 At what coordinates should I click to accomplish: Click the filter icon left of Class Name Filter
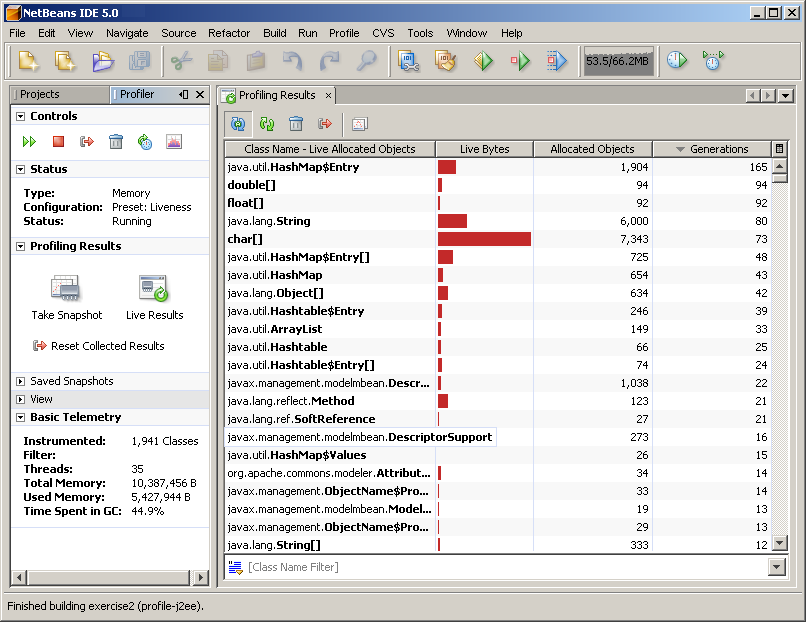(235, 568)
